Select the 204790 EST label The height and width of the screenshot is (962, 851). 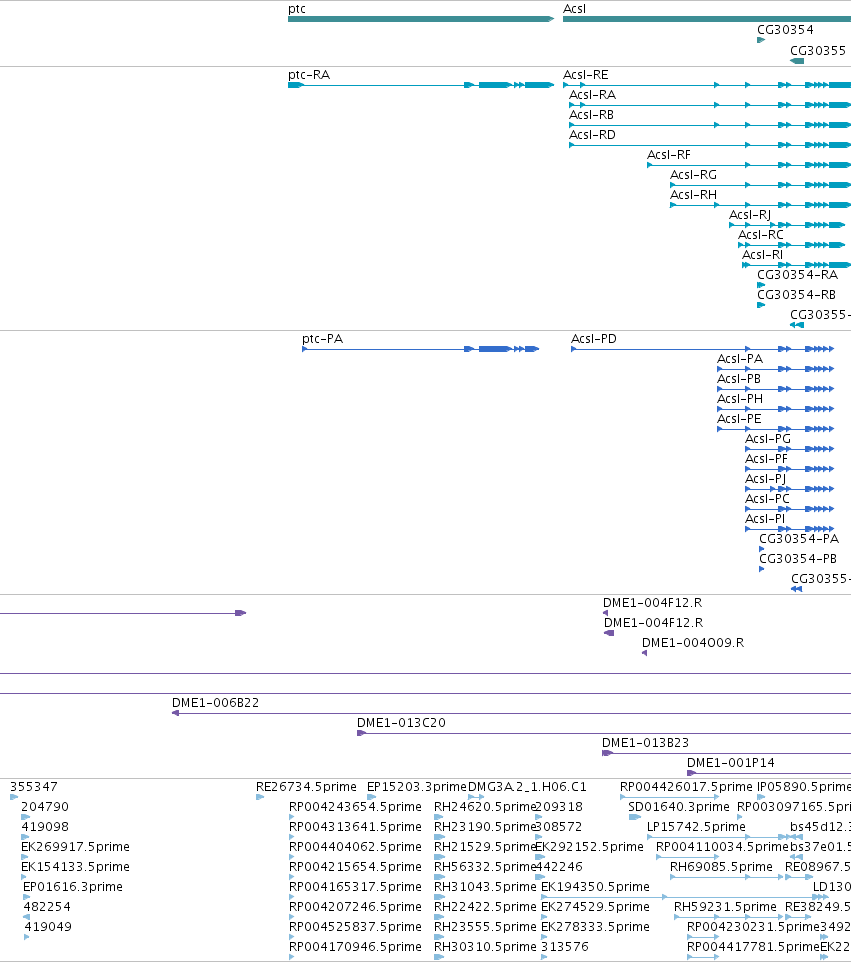tap(45, 807)
